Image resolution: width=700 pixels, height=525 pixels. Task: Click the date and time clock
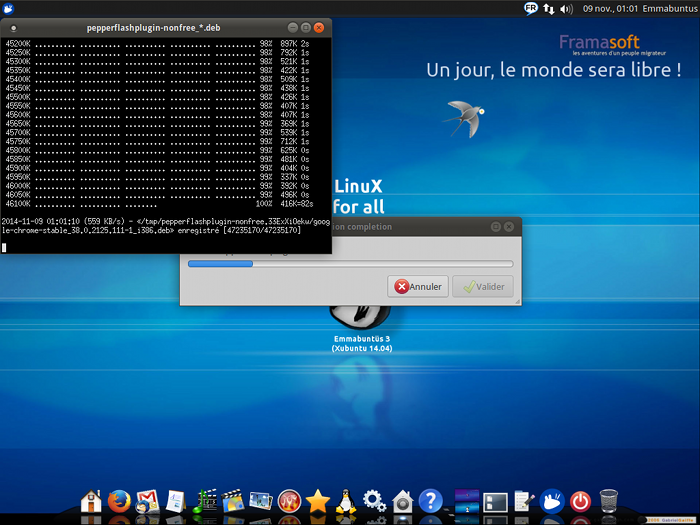pyautogui.click(x=609, y=8)
